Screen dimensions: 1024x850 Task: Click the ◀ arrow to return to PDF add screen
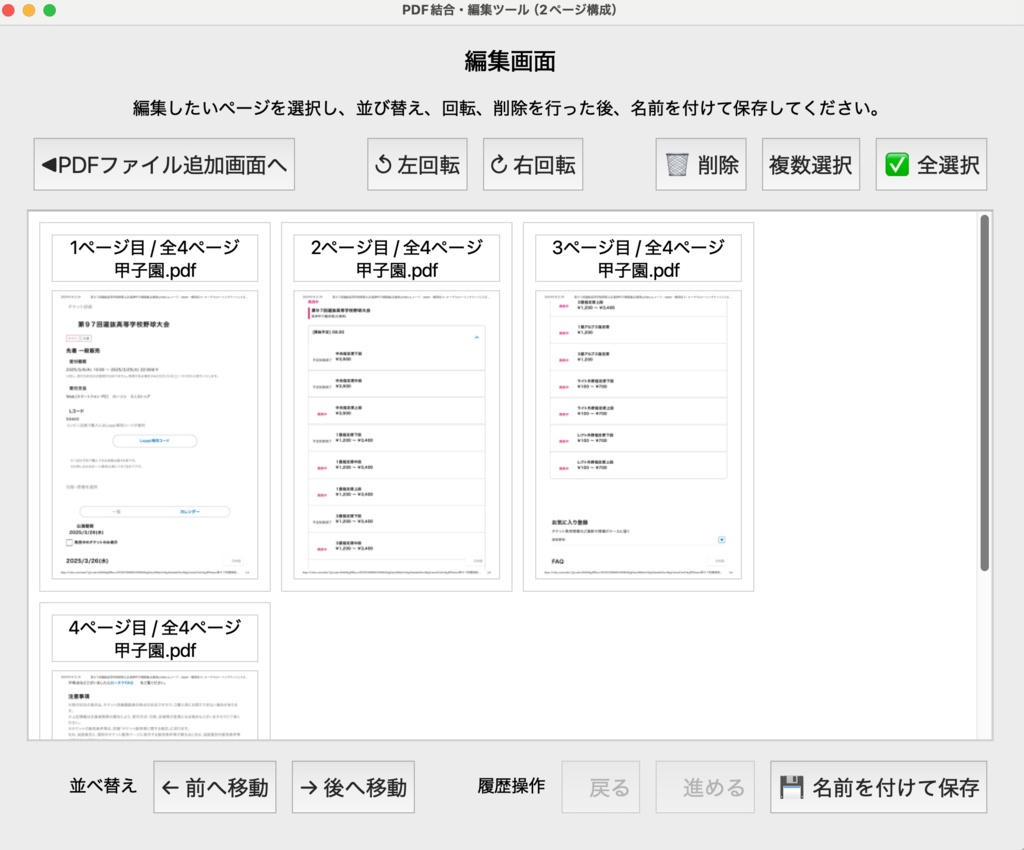(x=47, y=164)
